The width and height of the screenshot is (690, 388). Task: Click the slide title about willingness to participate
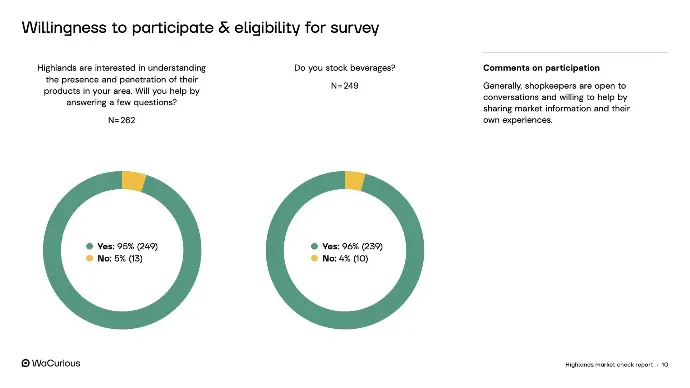tap(200, 28)
